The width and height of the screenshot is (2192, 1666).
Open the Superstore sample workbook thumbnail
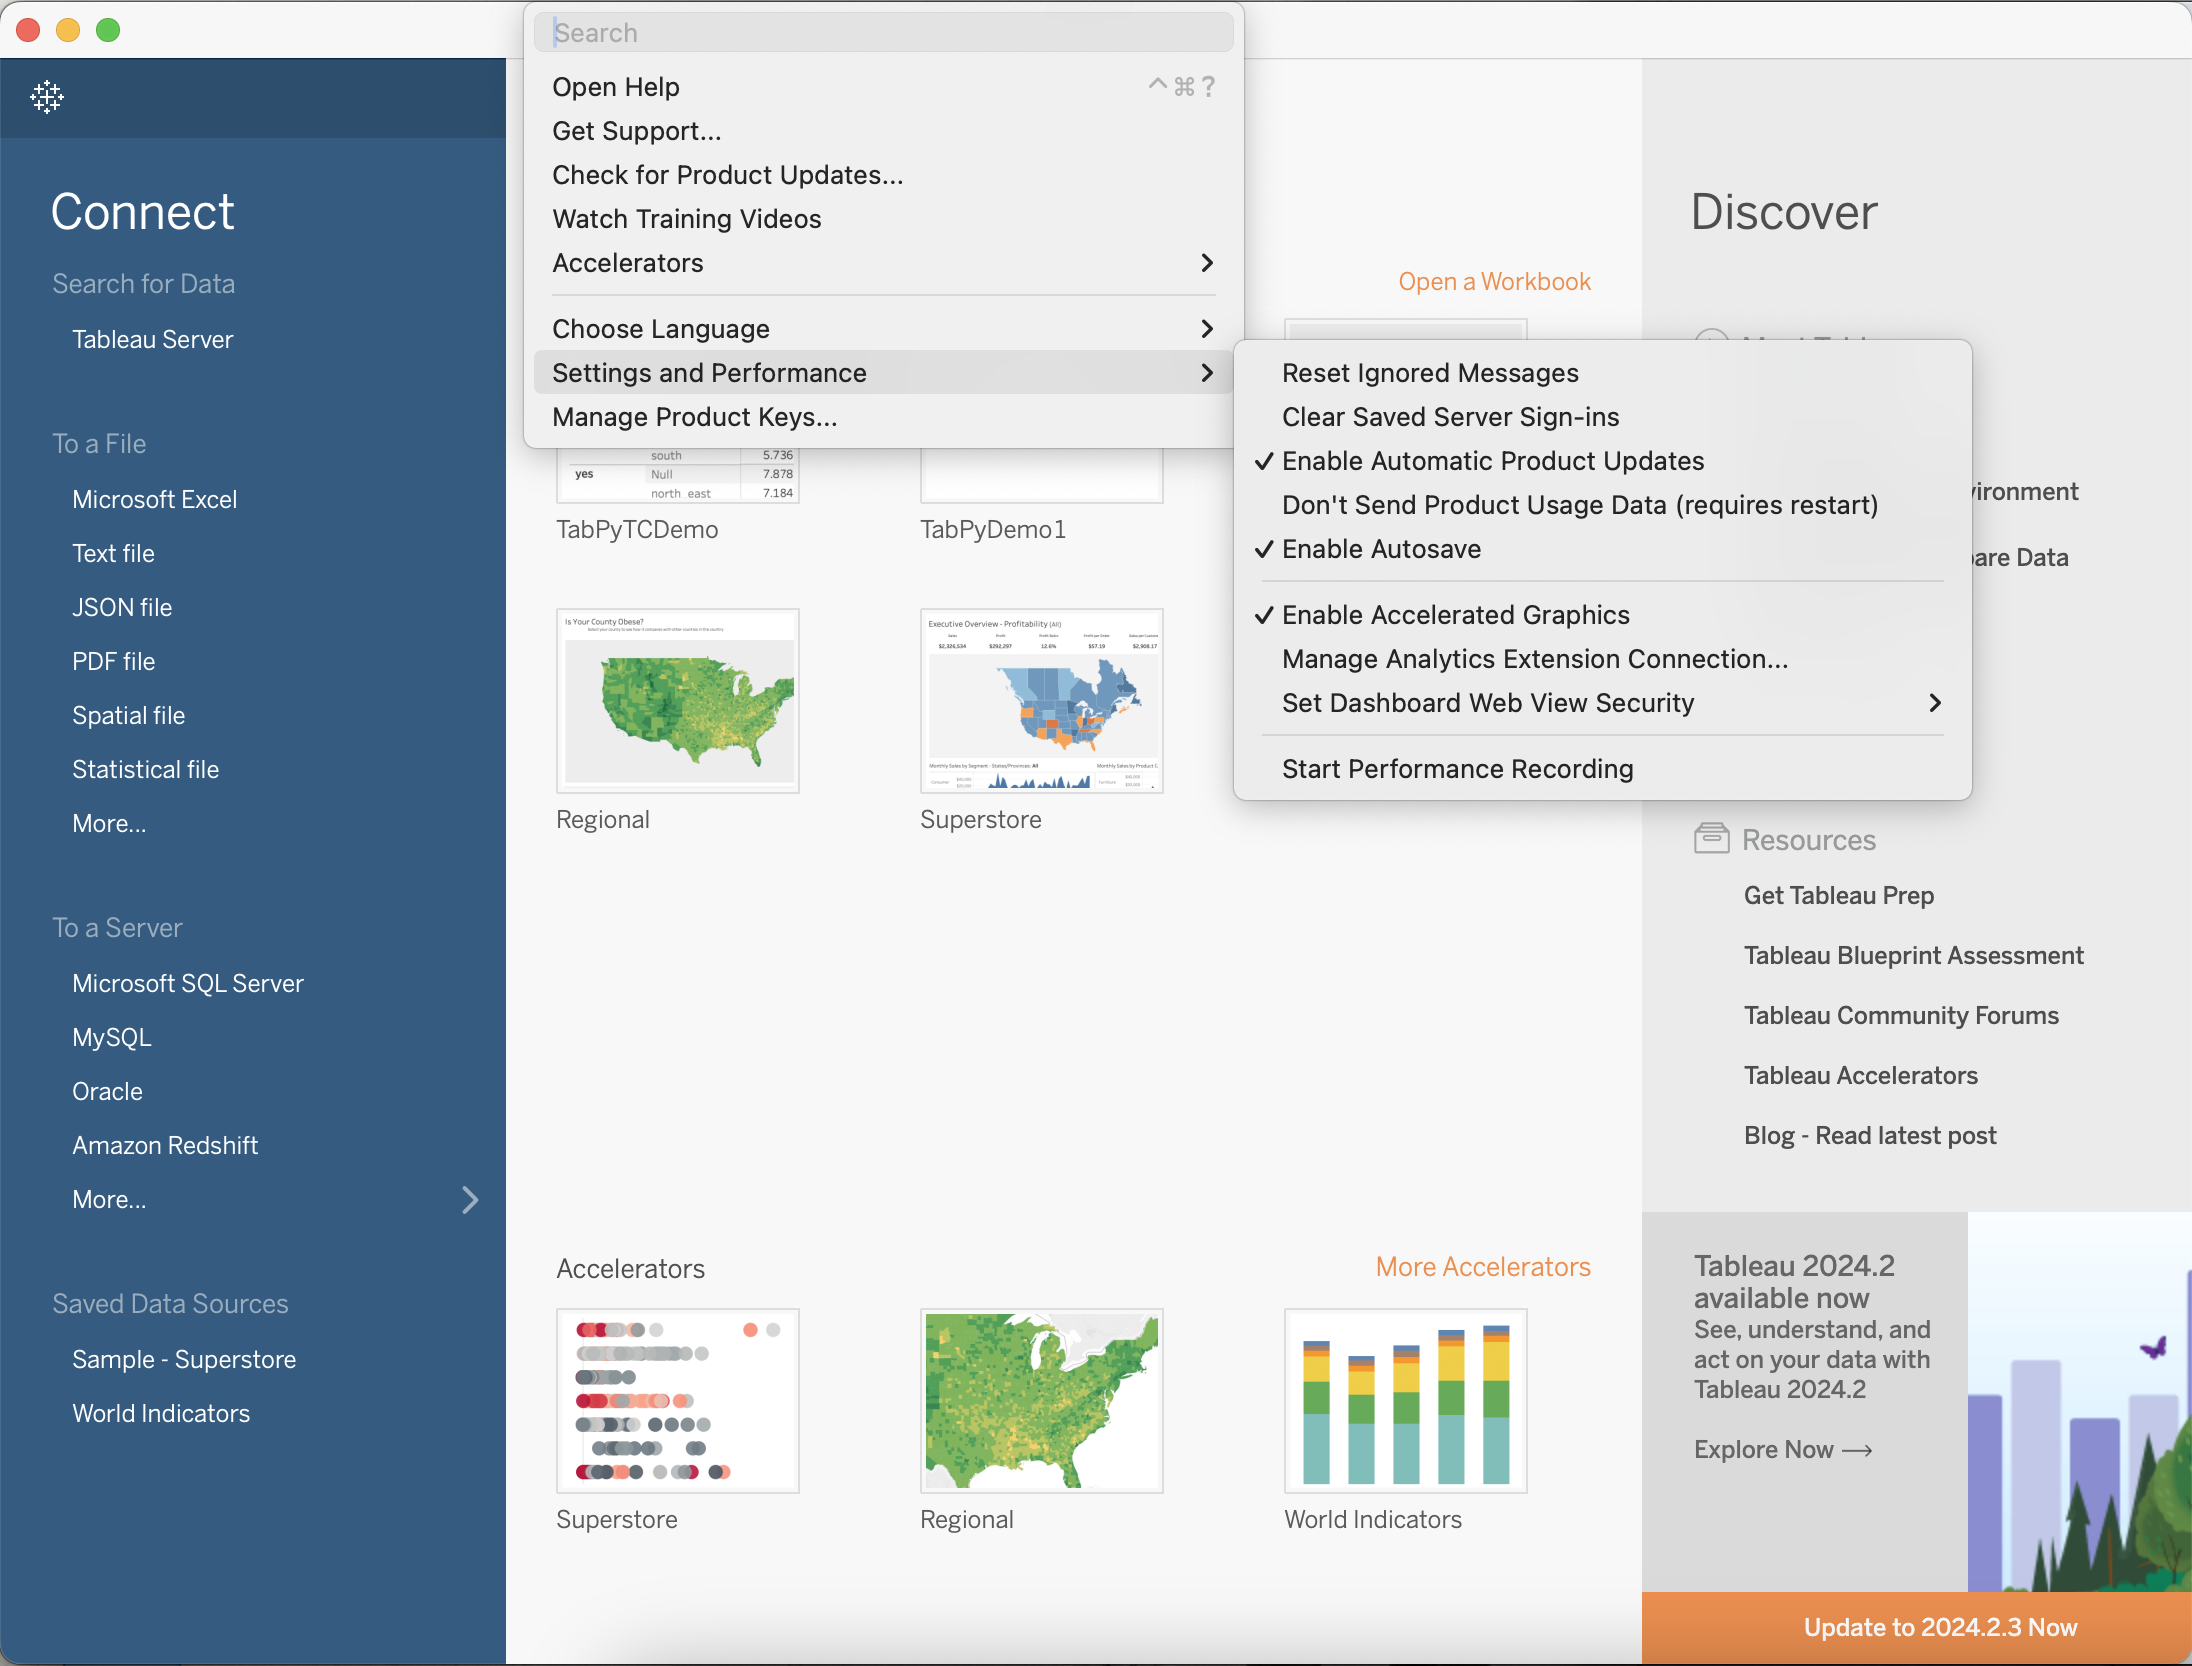(1042, 701)
